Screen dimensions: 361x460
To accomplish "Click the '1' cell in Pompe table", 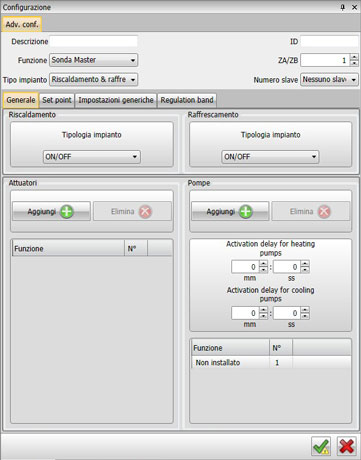I will pos(281,363).
